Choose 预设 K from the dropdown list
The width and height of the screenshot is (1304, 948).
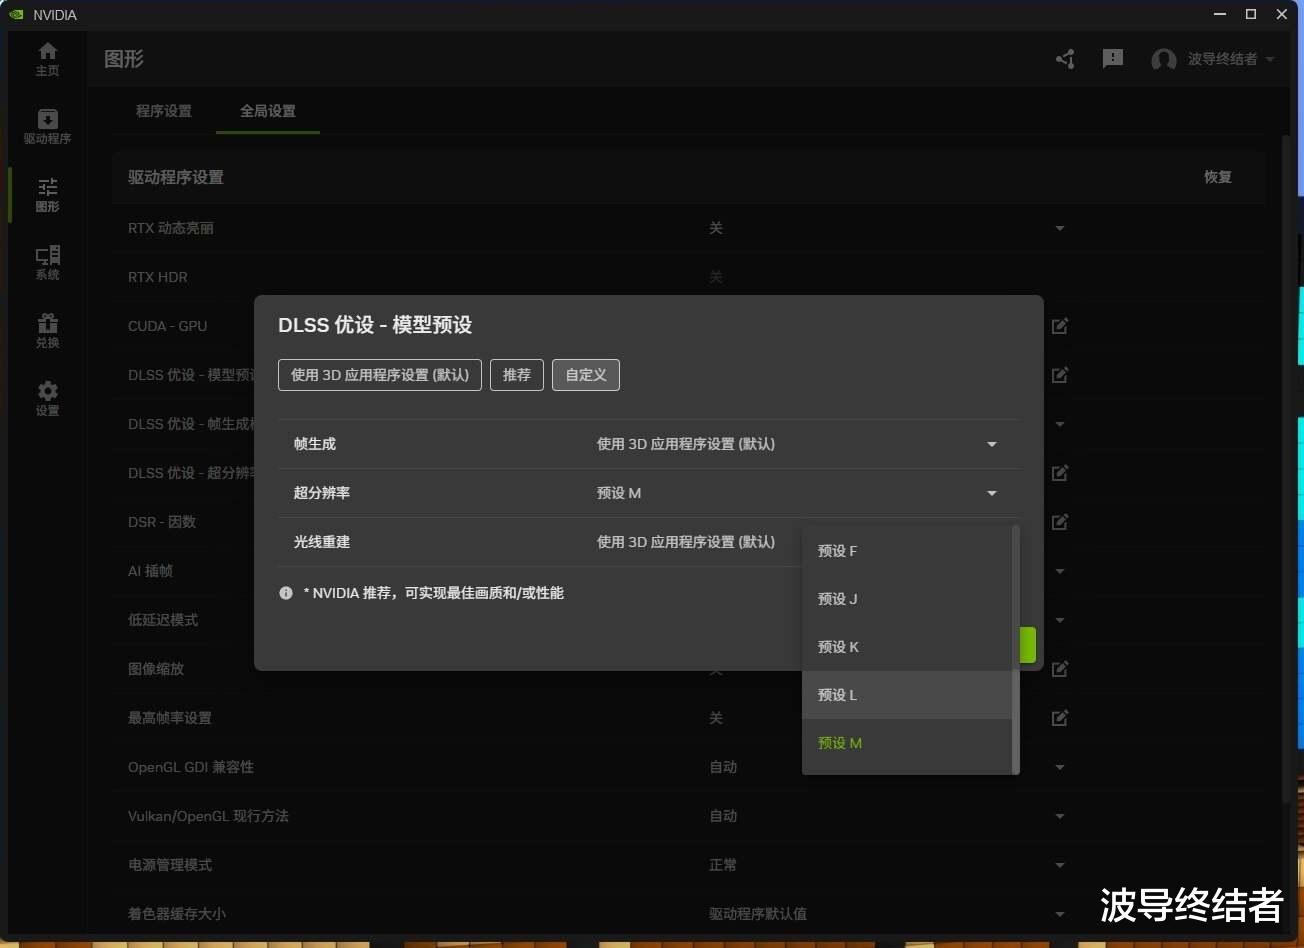tap(907, 647)
